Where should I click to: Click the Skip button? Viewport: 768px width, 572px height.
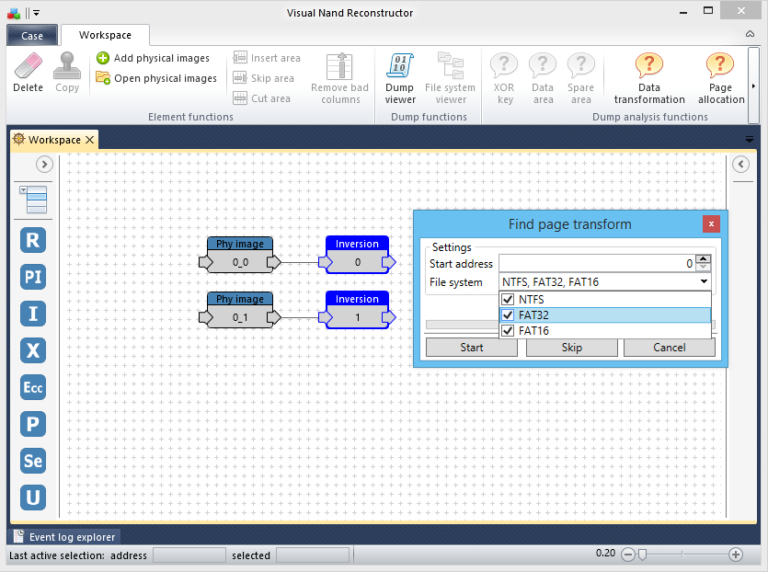[572, 348]
